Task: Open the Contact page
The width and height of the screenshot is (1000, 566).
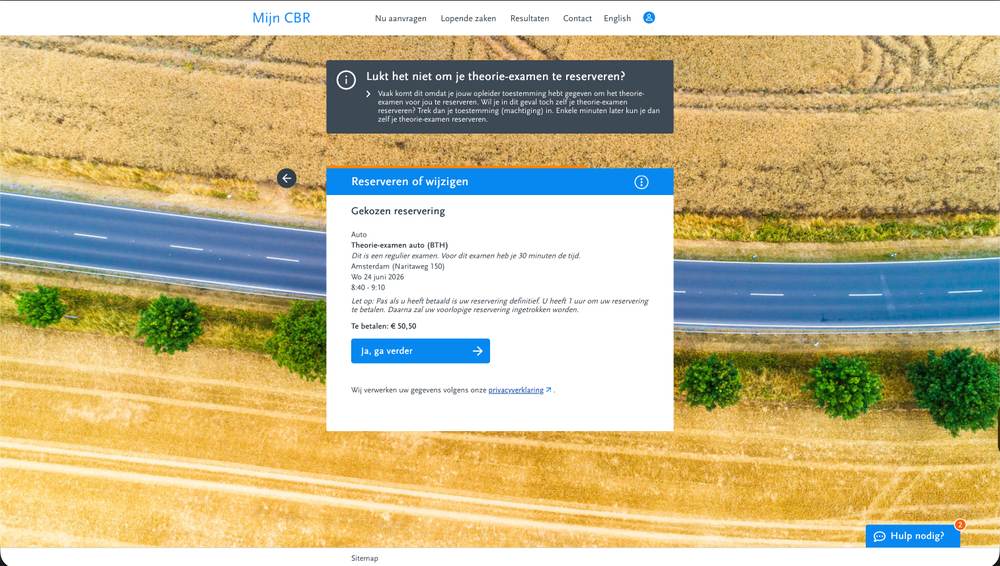Action: pos(577,19)
